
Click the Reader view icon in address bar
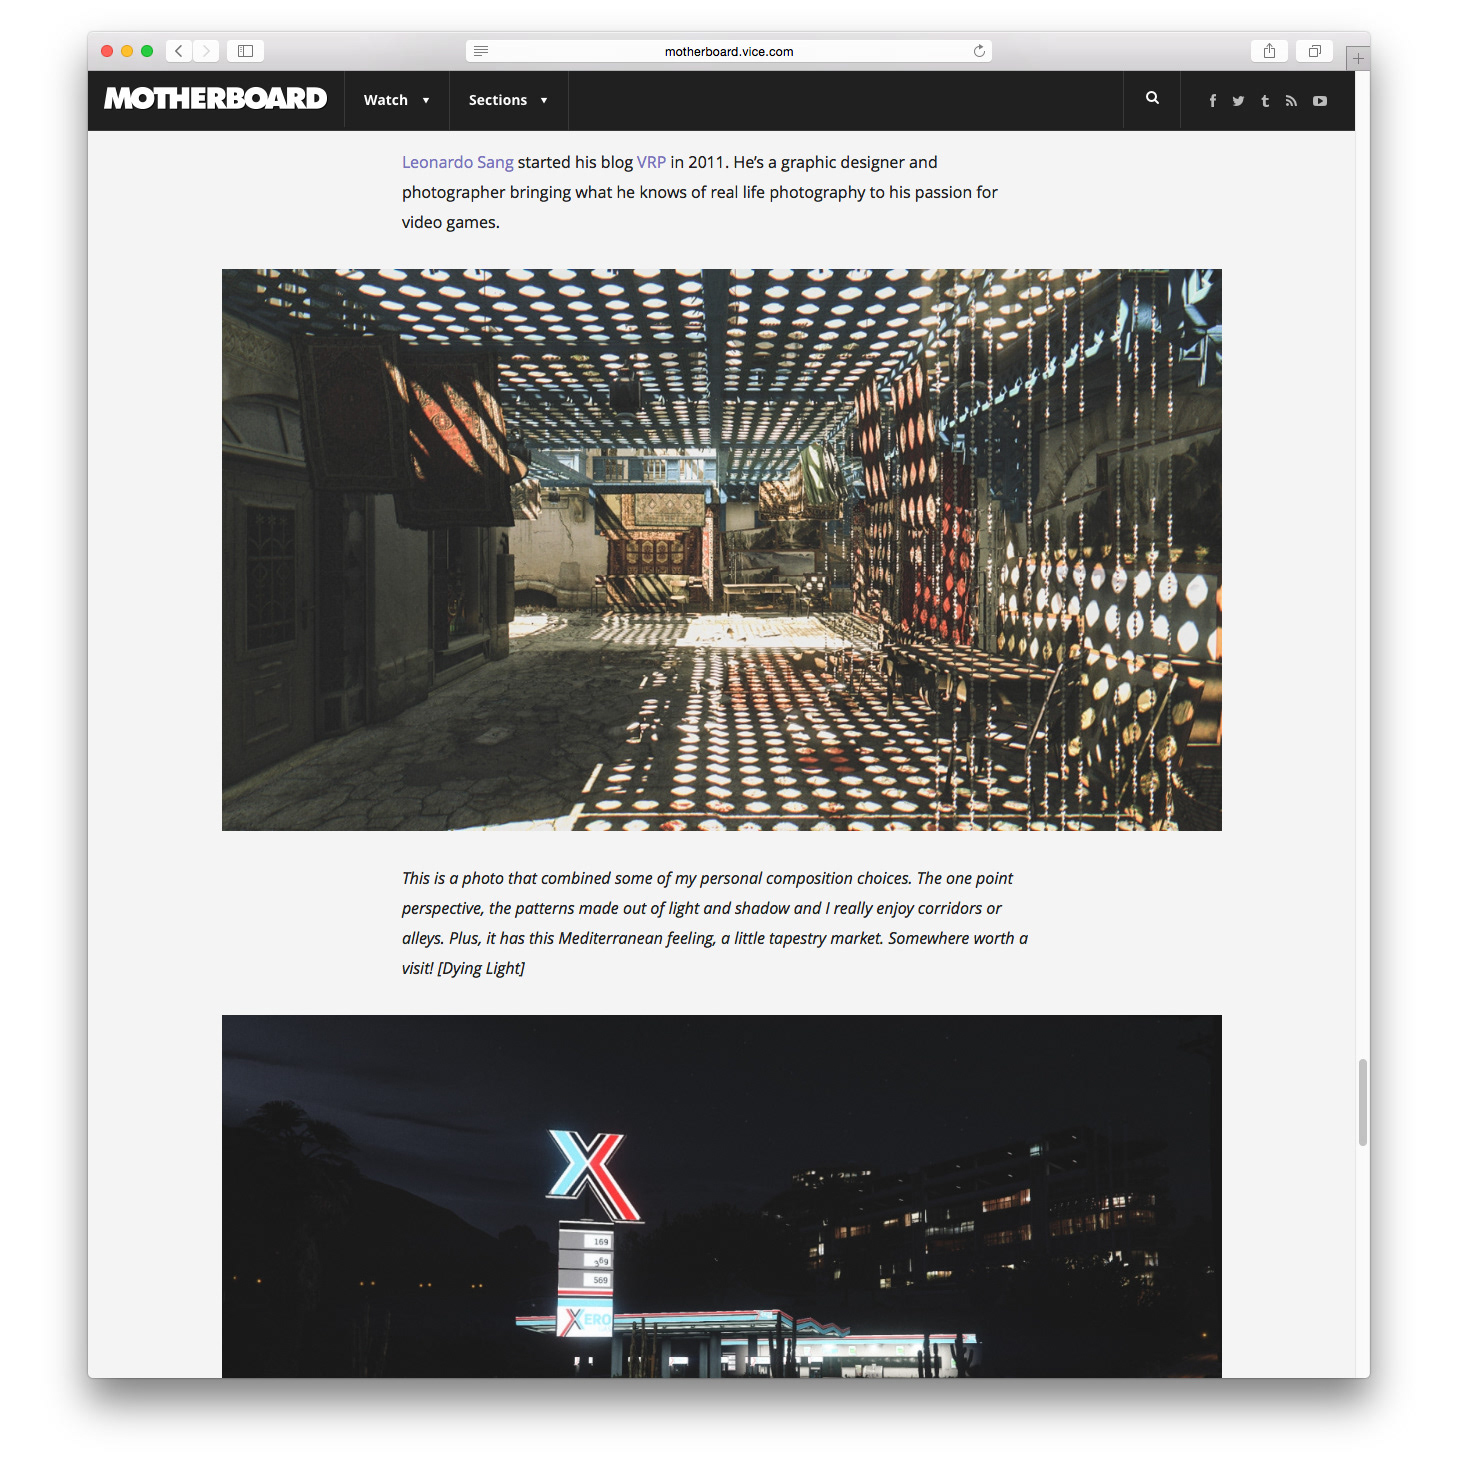(x=481, y=51)
